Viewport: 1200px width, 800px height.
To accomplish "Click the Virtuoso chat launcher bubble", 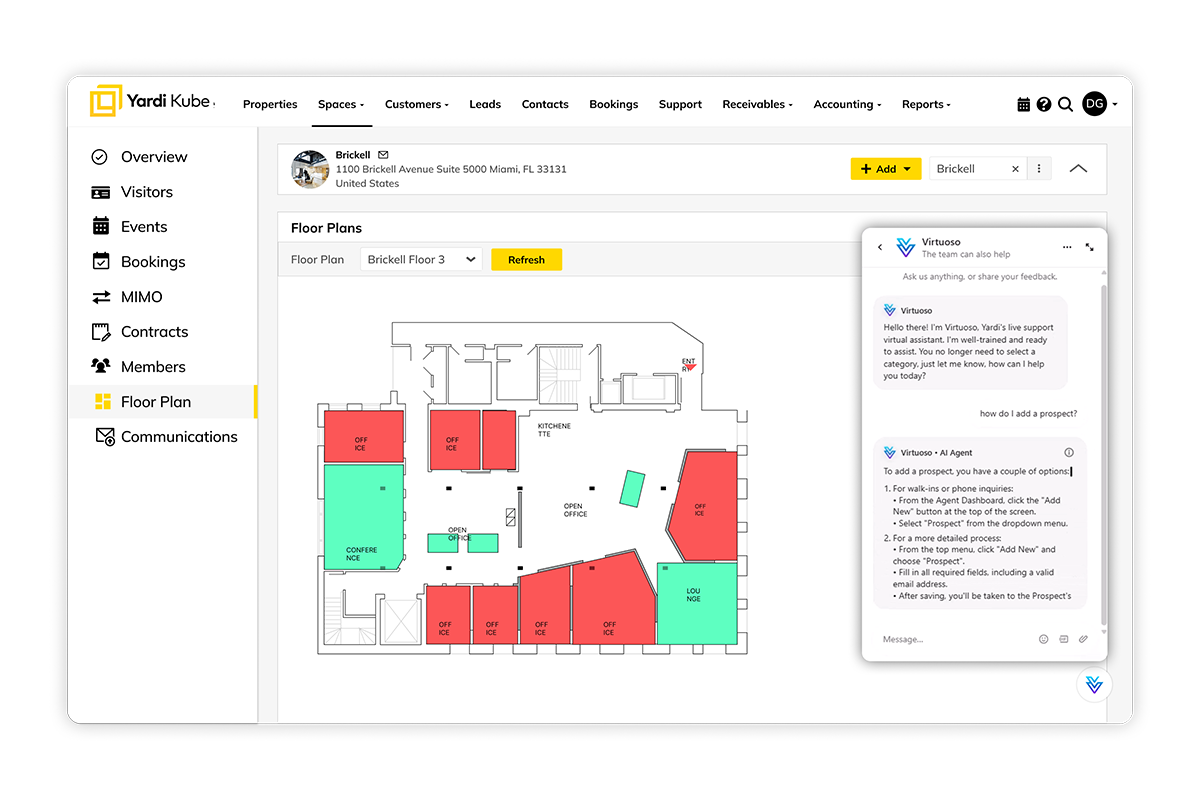I will click(1093, 684).
